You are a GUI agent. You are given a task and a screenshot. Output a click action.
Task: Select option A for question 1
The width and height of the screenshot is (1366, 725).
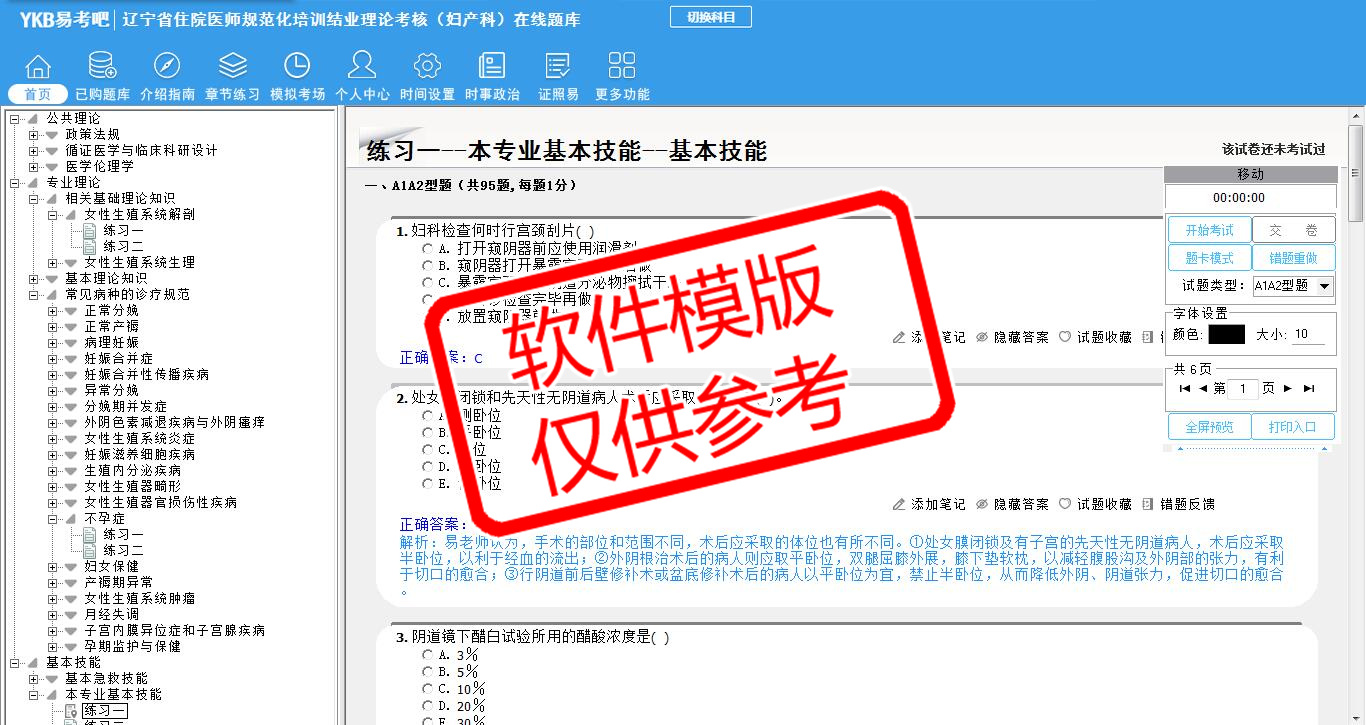coord(428,248)
